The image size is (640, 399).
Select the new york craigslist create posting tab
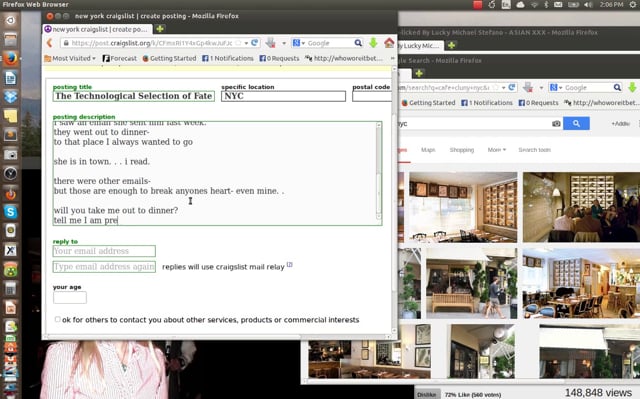(x=97, y=29)
